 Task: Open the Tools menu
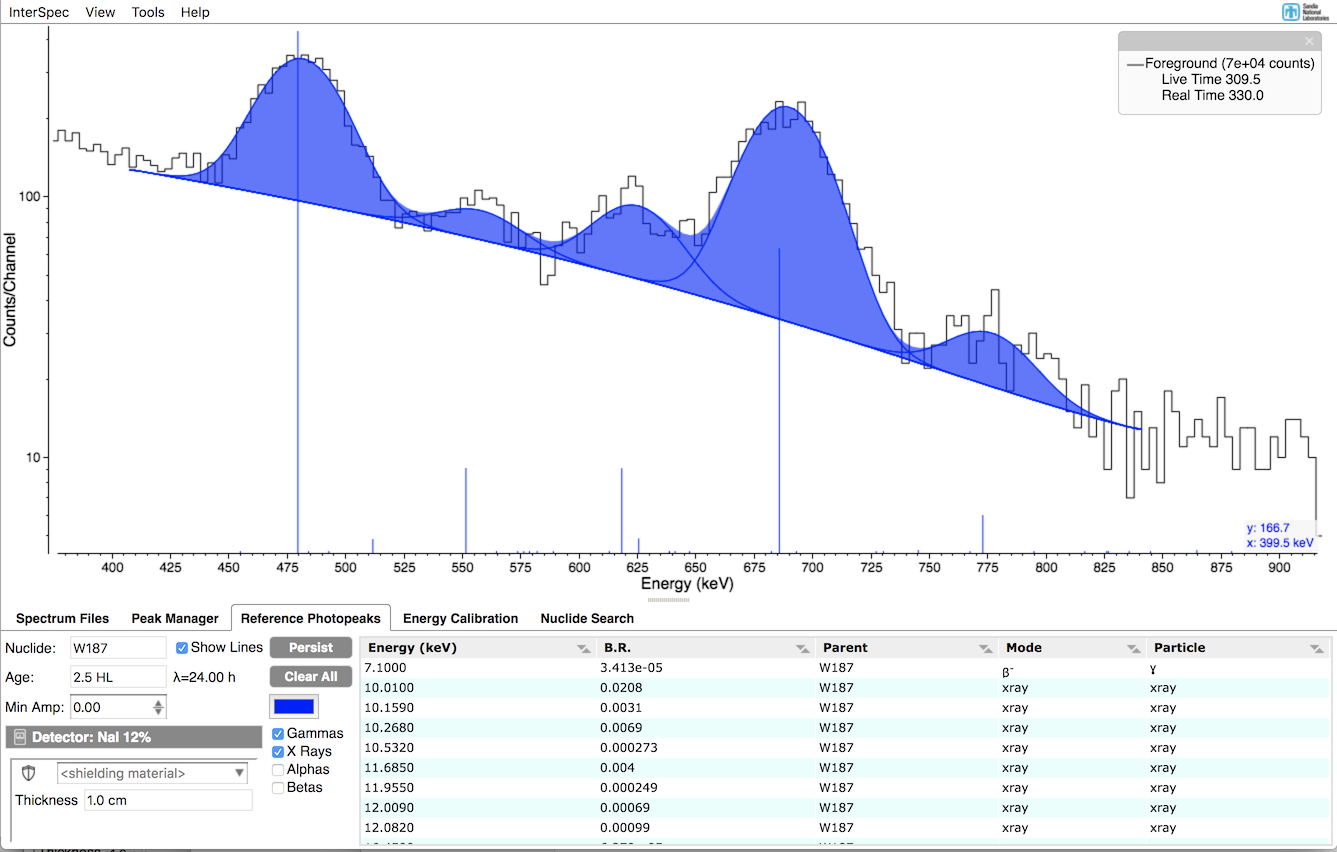[x=148, y=12]
